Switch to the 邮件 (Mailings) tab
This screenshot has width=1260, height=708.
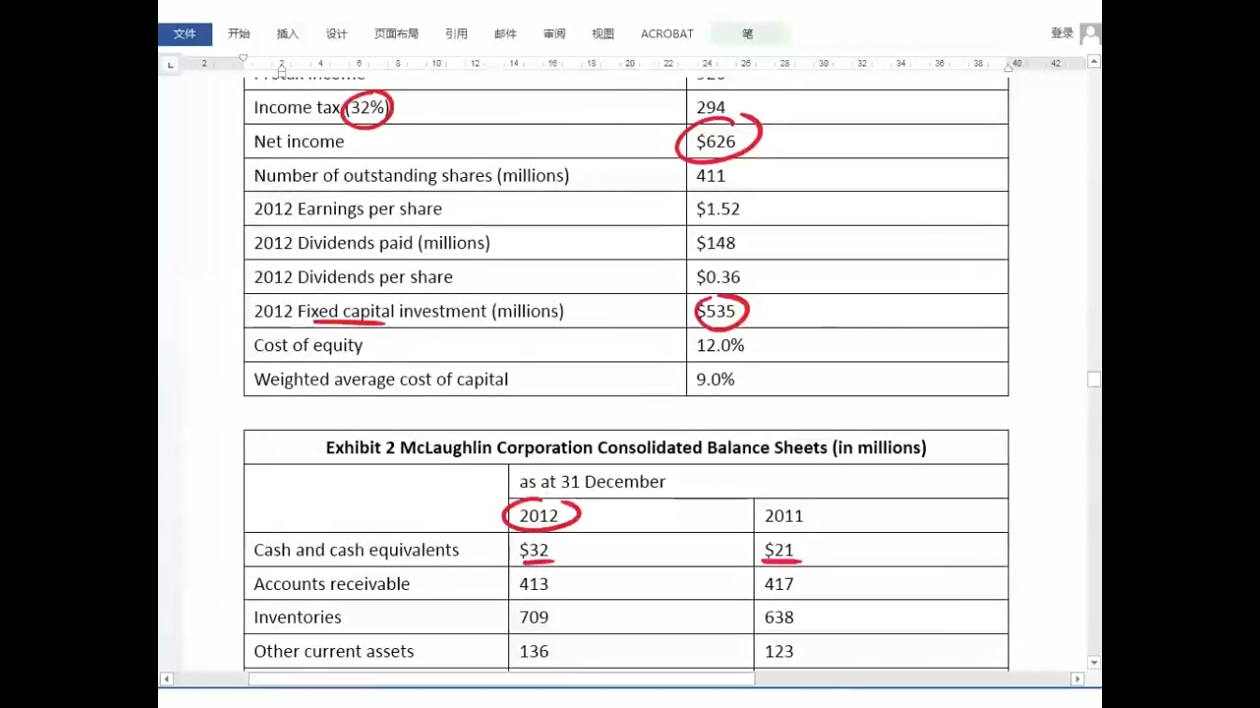505,34
